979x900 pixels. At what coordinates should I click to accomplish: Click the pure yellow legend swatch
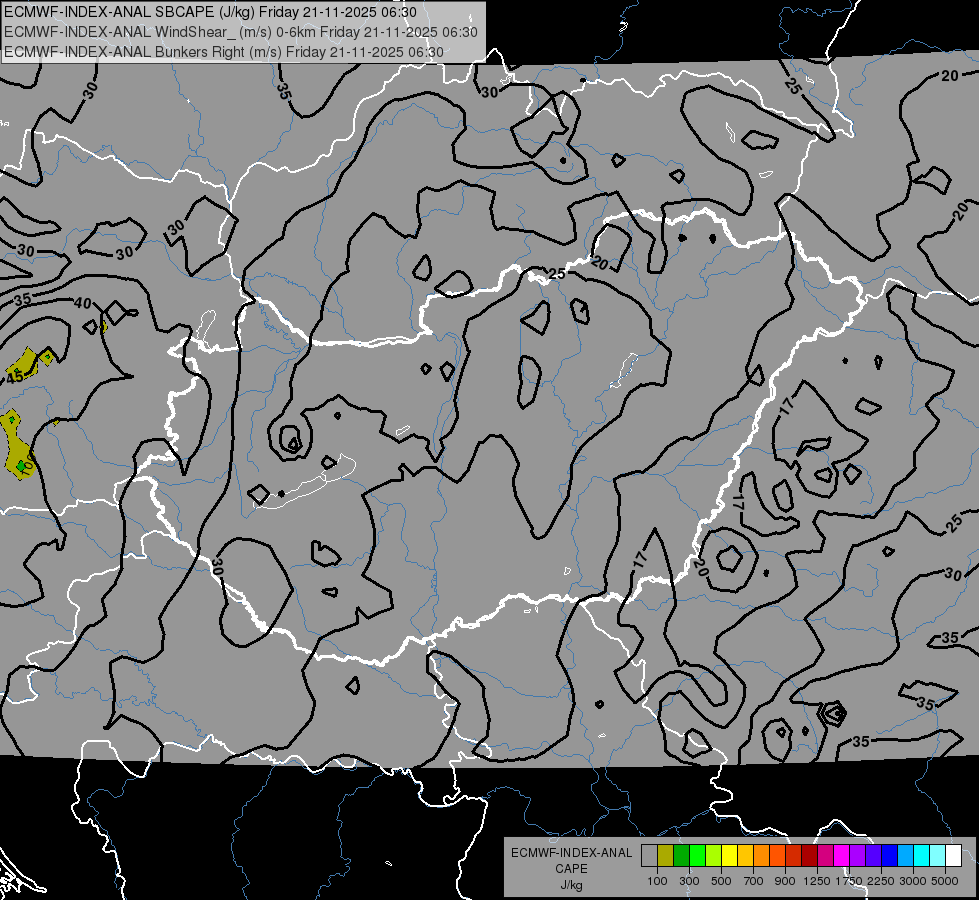tap(729, 855)
